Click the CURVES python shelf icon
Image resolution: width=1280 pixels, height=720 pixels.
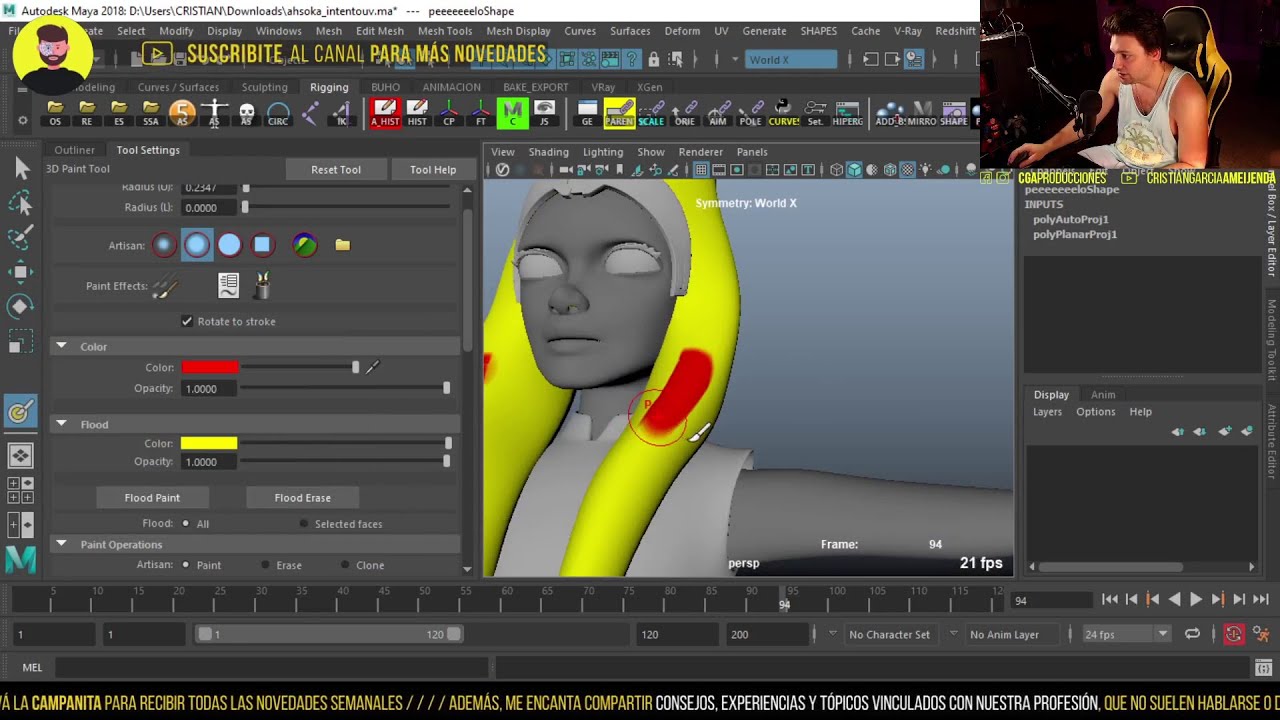[x=784, y=113]
